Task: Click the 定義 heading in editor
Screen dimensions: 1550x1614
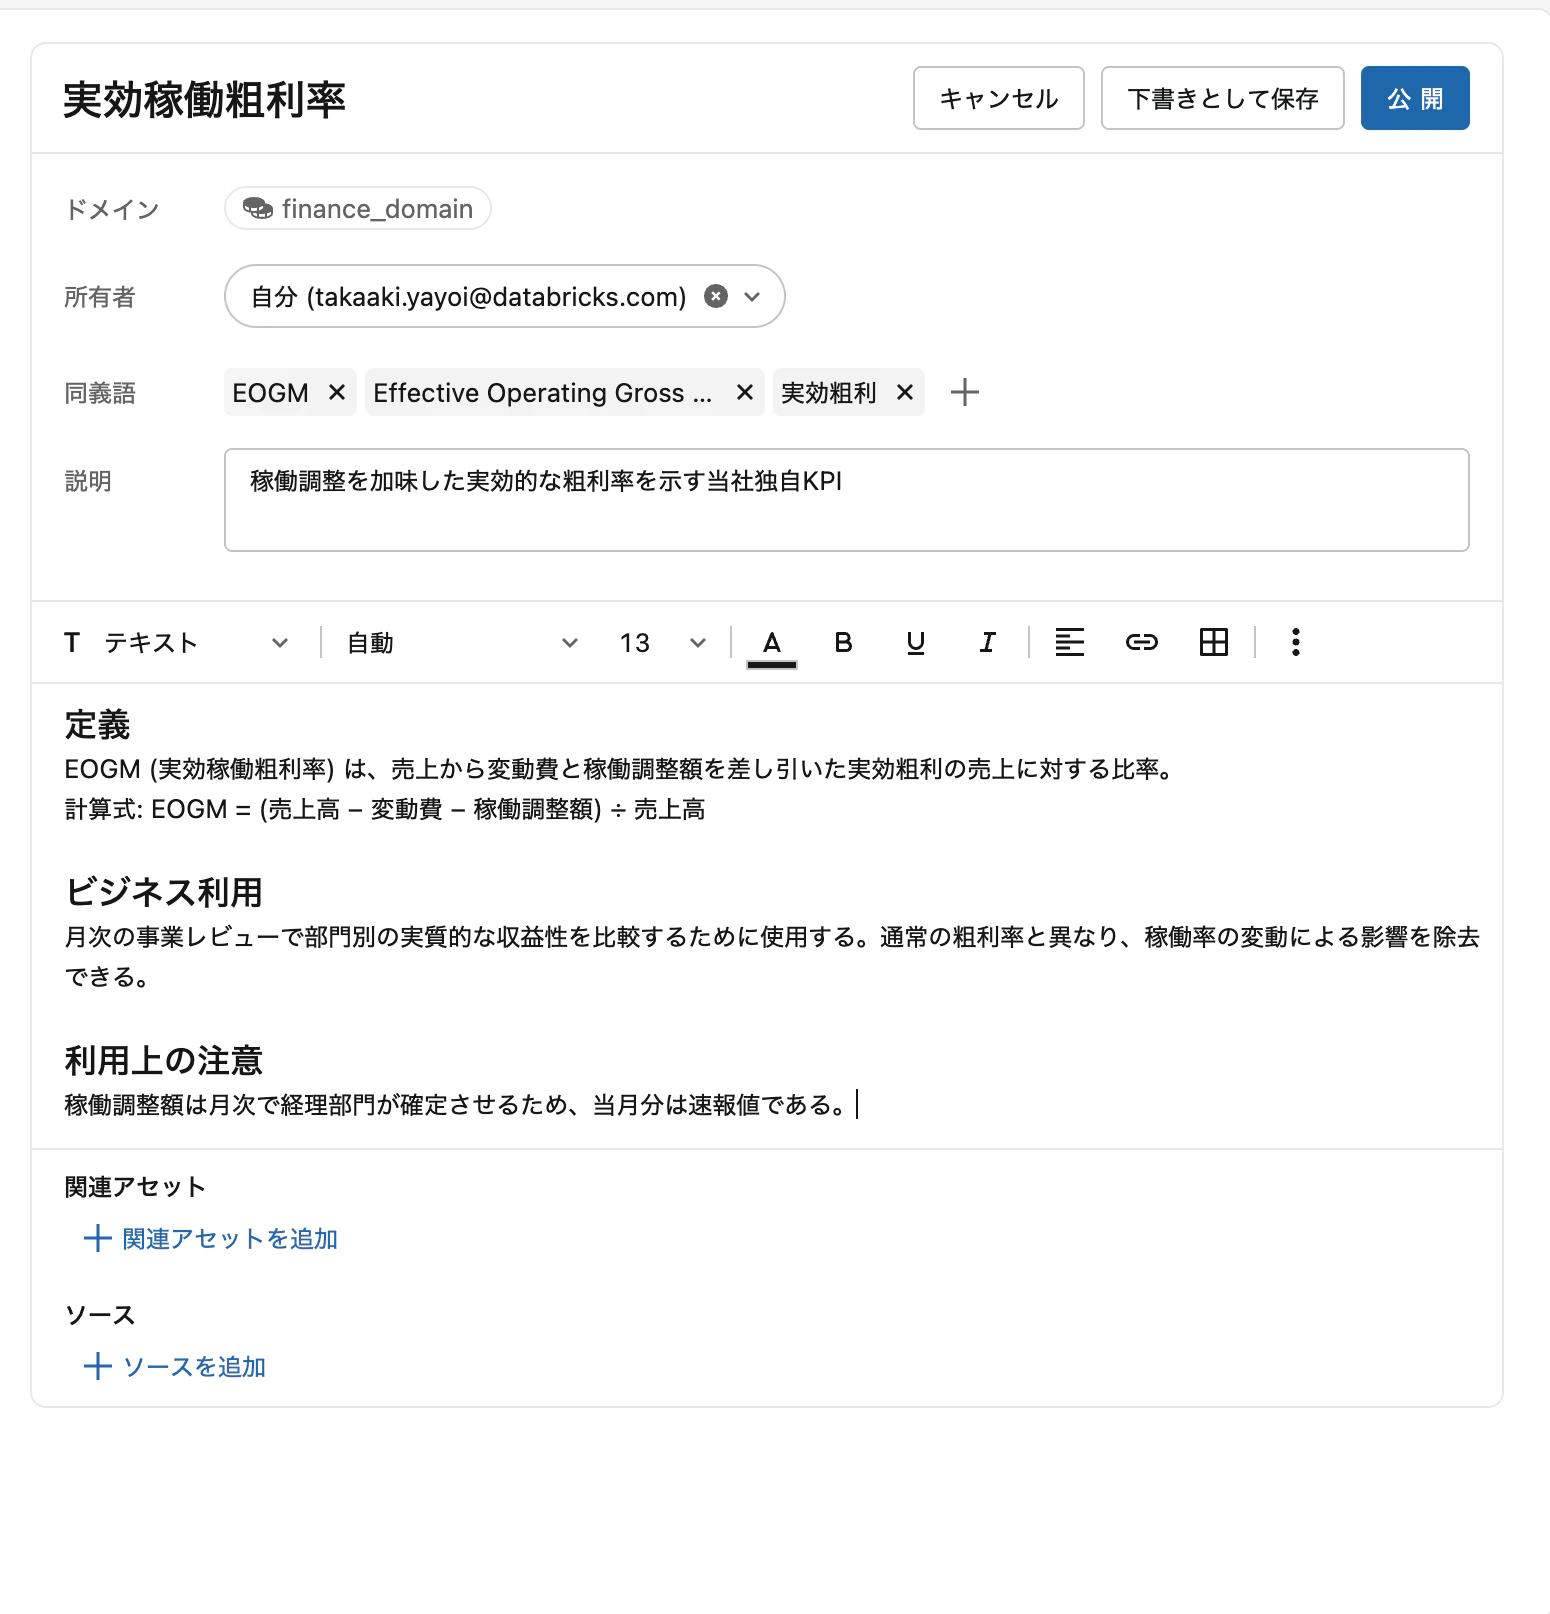Action: [x=97, y=724]
